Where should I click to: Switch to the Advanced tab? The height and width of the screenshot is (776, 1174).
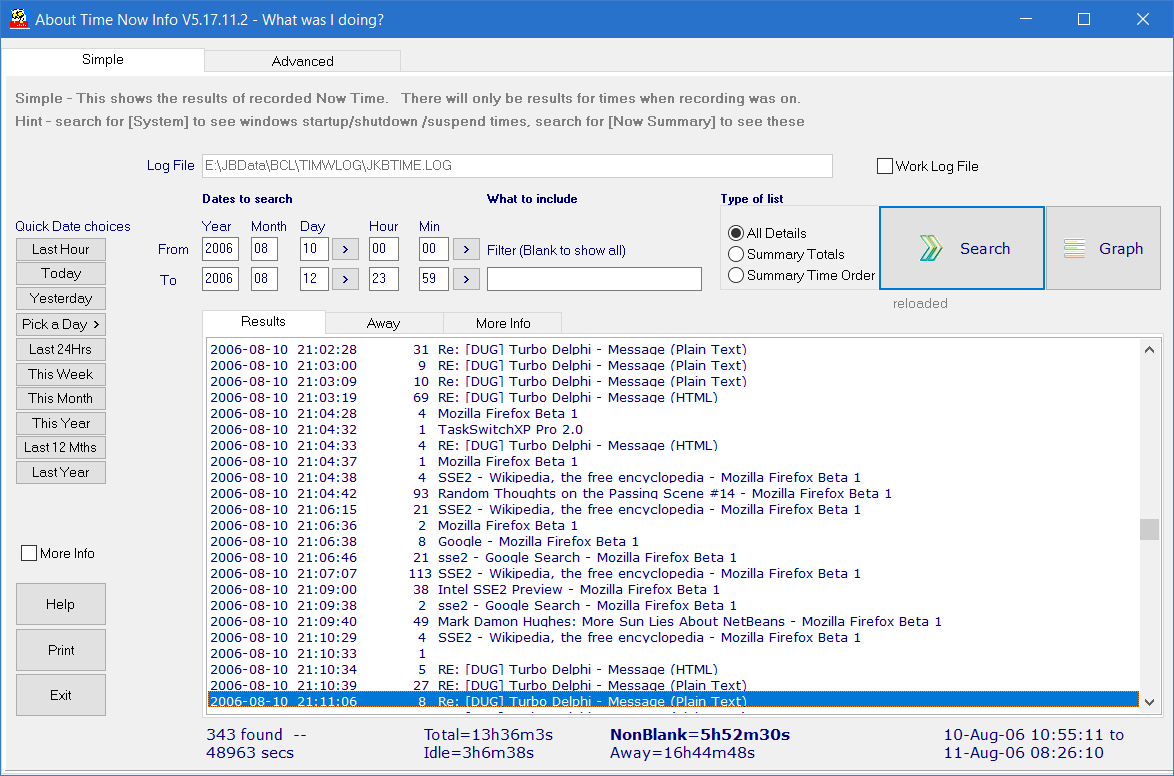302,61
